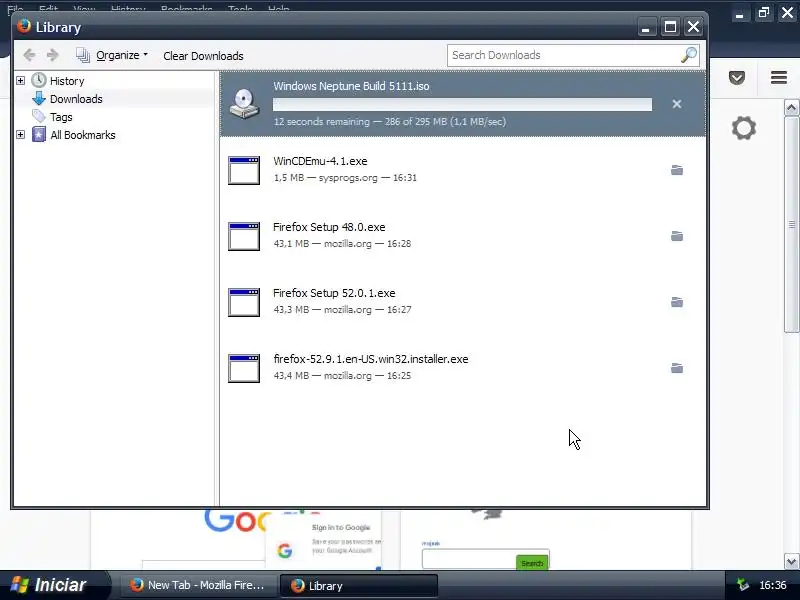The image size is (800, 600).
Task: Select Tags in the sidebar
Action: pyautogui.click(x=61, y=117)
